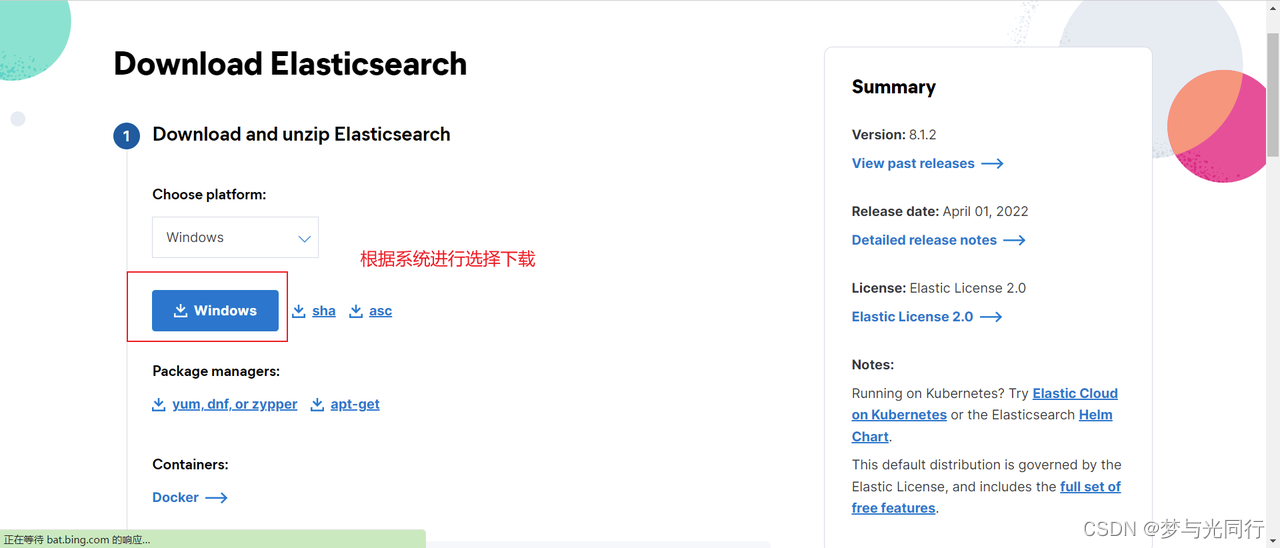The width and height of the screenshot is (1280, 548).
Task: Open the Docker containers link
Action: pyautogui.click(x=175, y=497)
